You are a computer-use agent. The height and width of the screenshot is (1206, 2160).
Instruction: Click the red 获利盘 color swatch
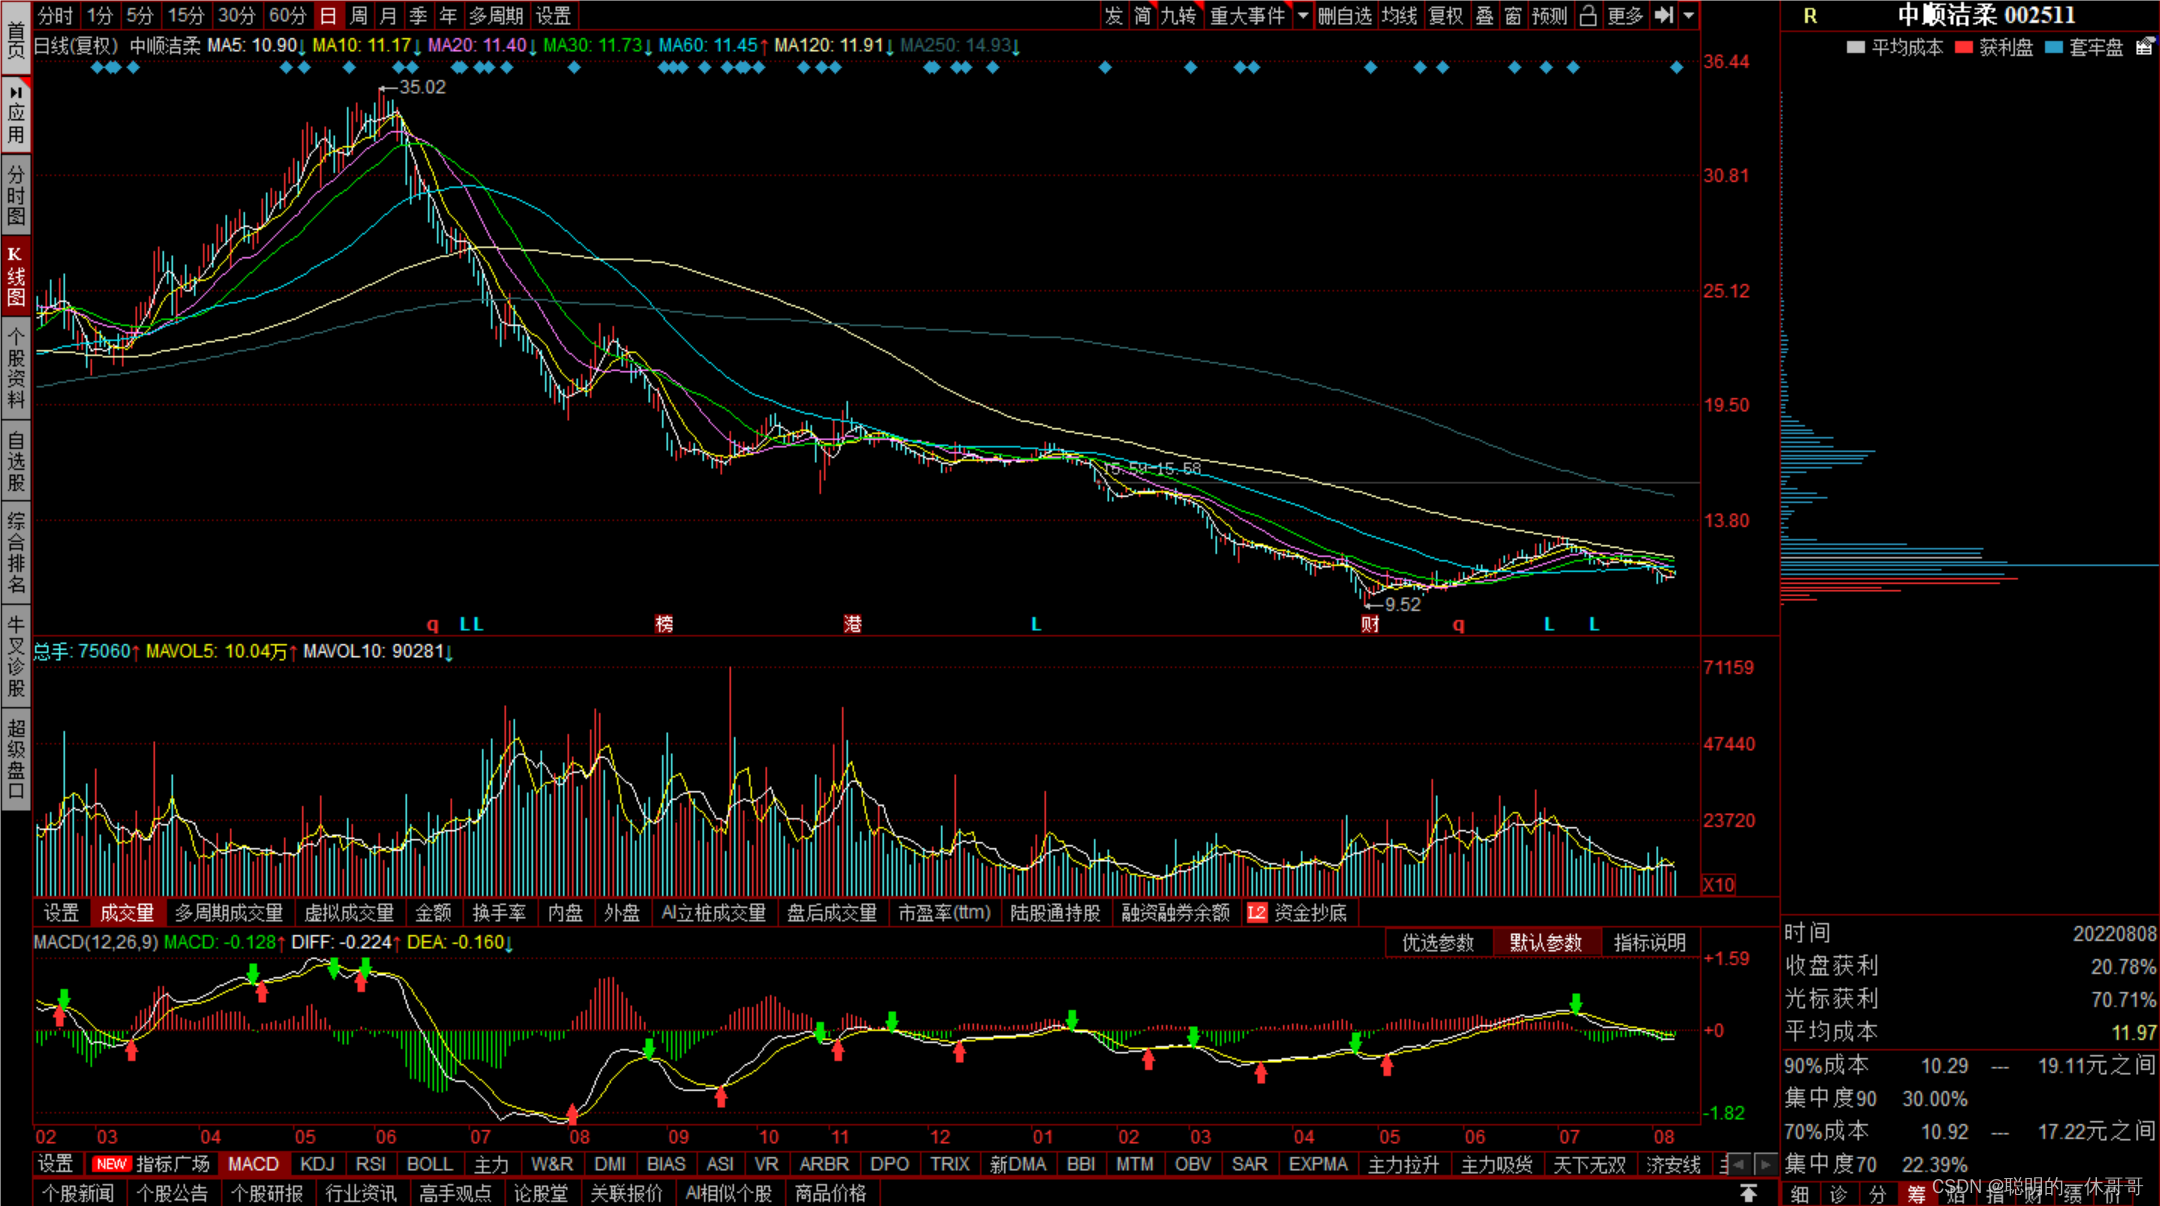[x=1963, y=47]
